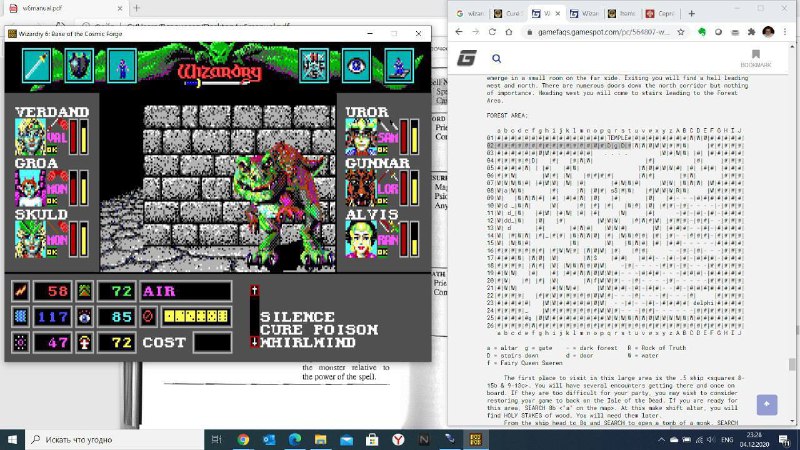Open GameFAQs search magnifier

pyautogui.click(x=496, y=59)
